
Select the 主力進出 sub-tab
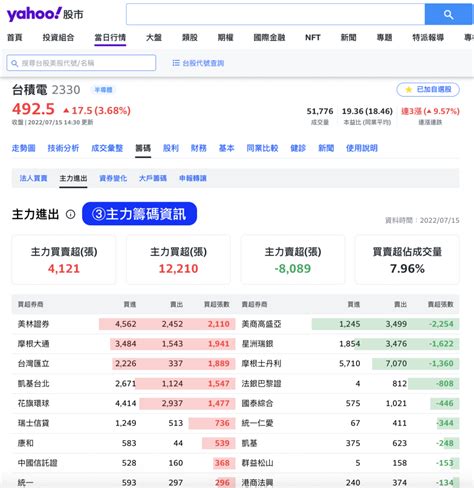click(x=73, y=178)
